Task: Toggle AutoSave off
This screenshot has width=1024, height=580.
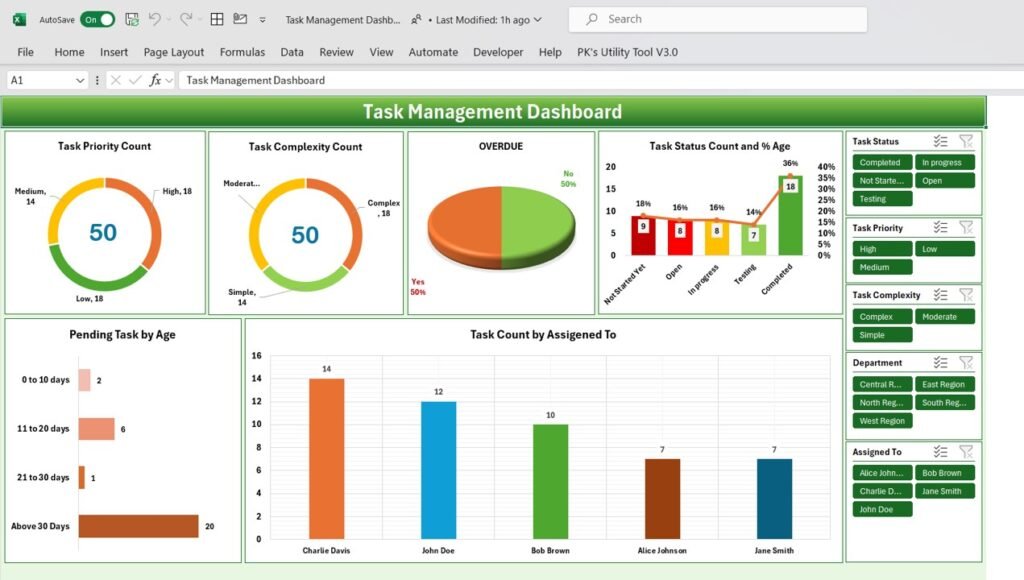Action: tap(97, 18)
